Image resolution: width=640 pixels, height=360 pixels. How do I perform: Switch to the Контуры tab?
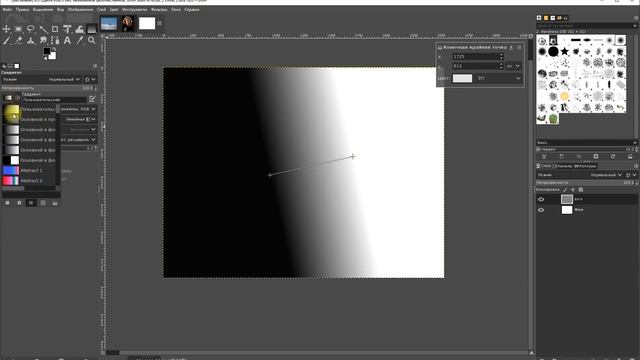(586, 166)
